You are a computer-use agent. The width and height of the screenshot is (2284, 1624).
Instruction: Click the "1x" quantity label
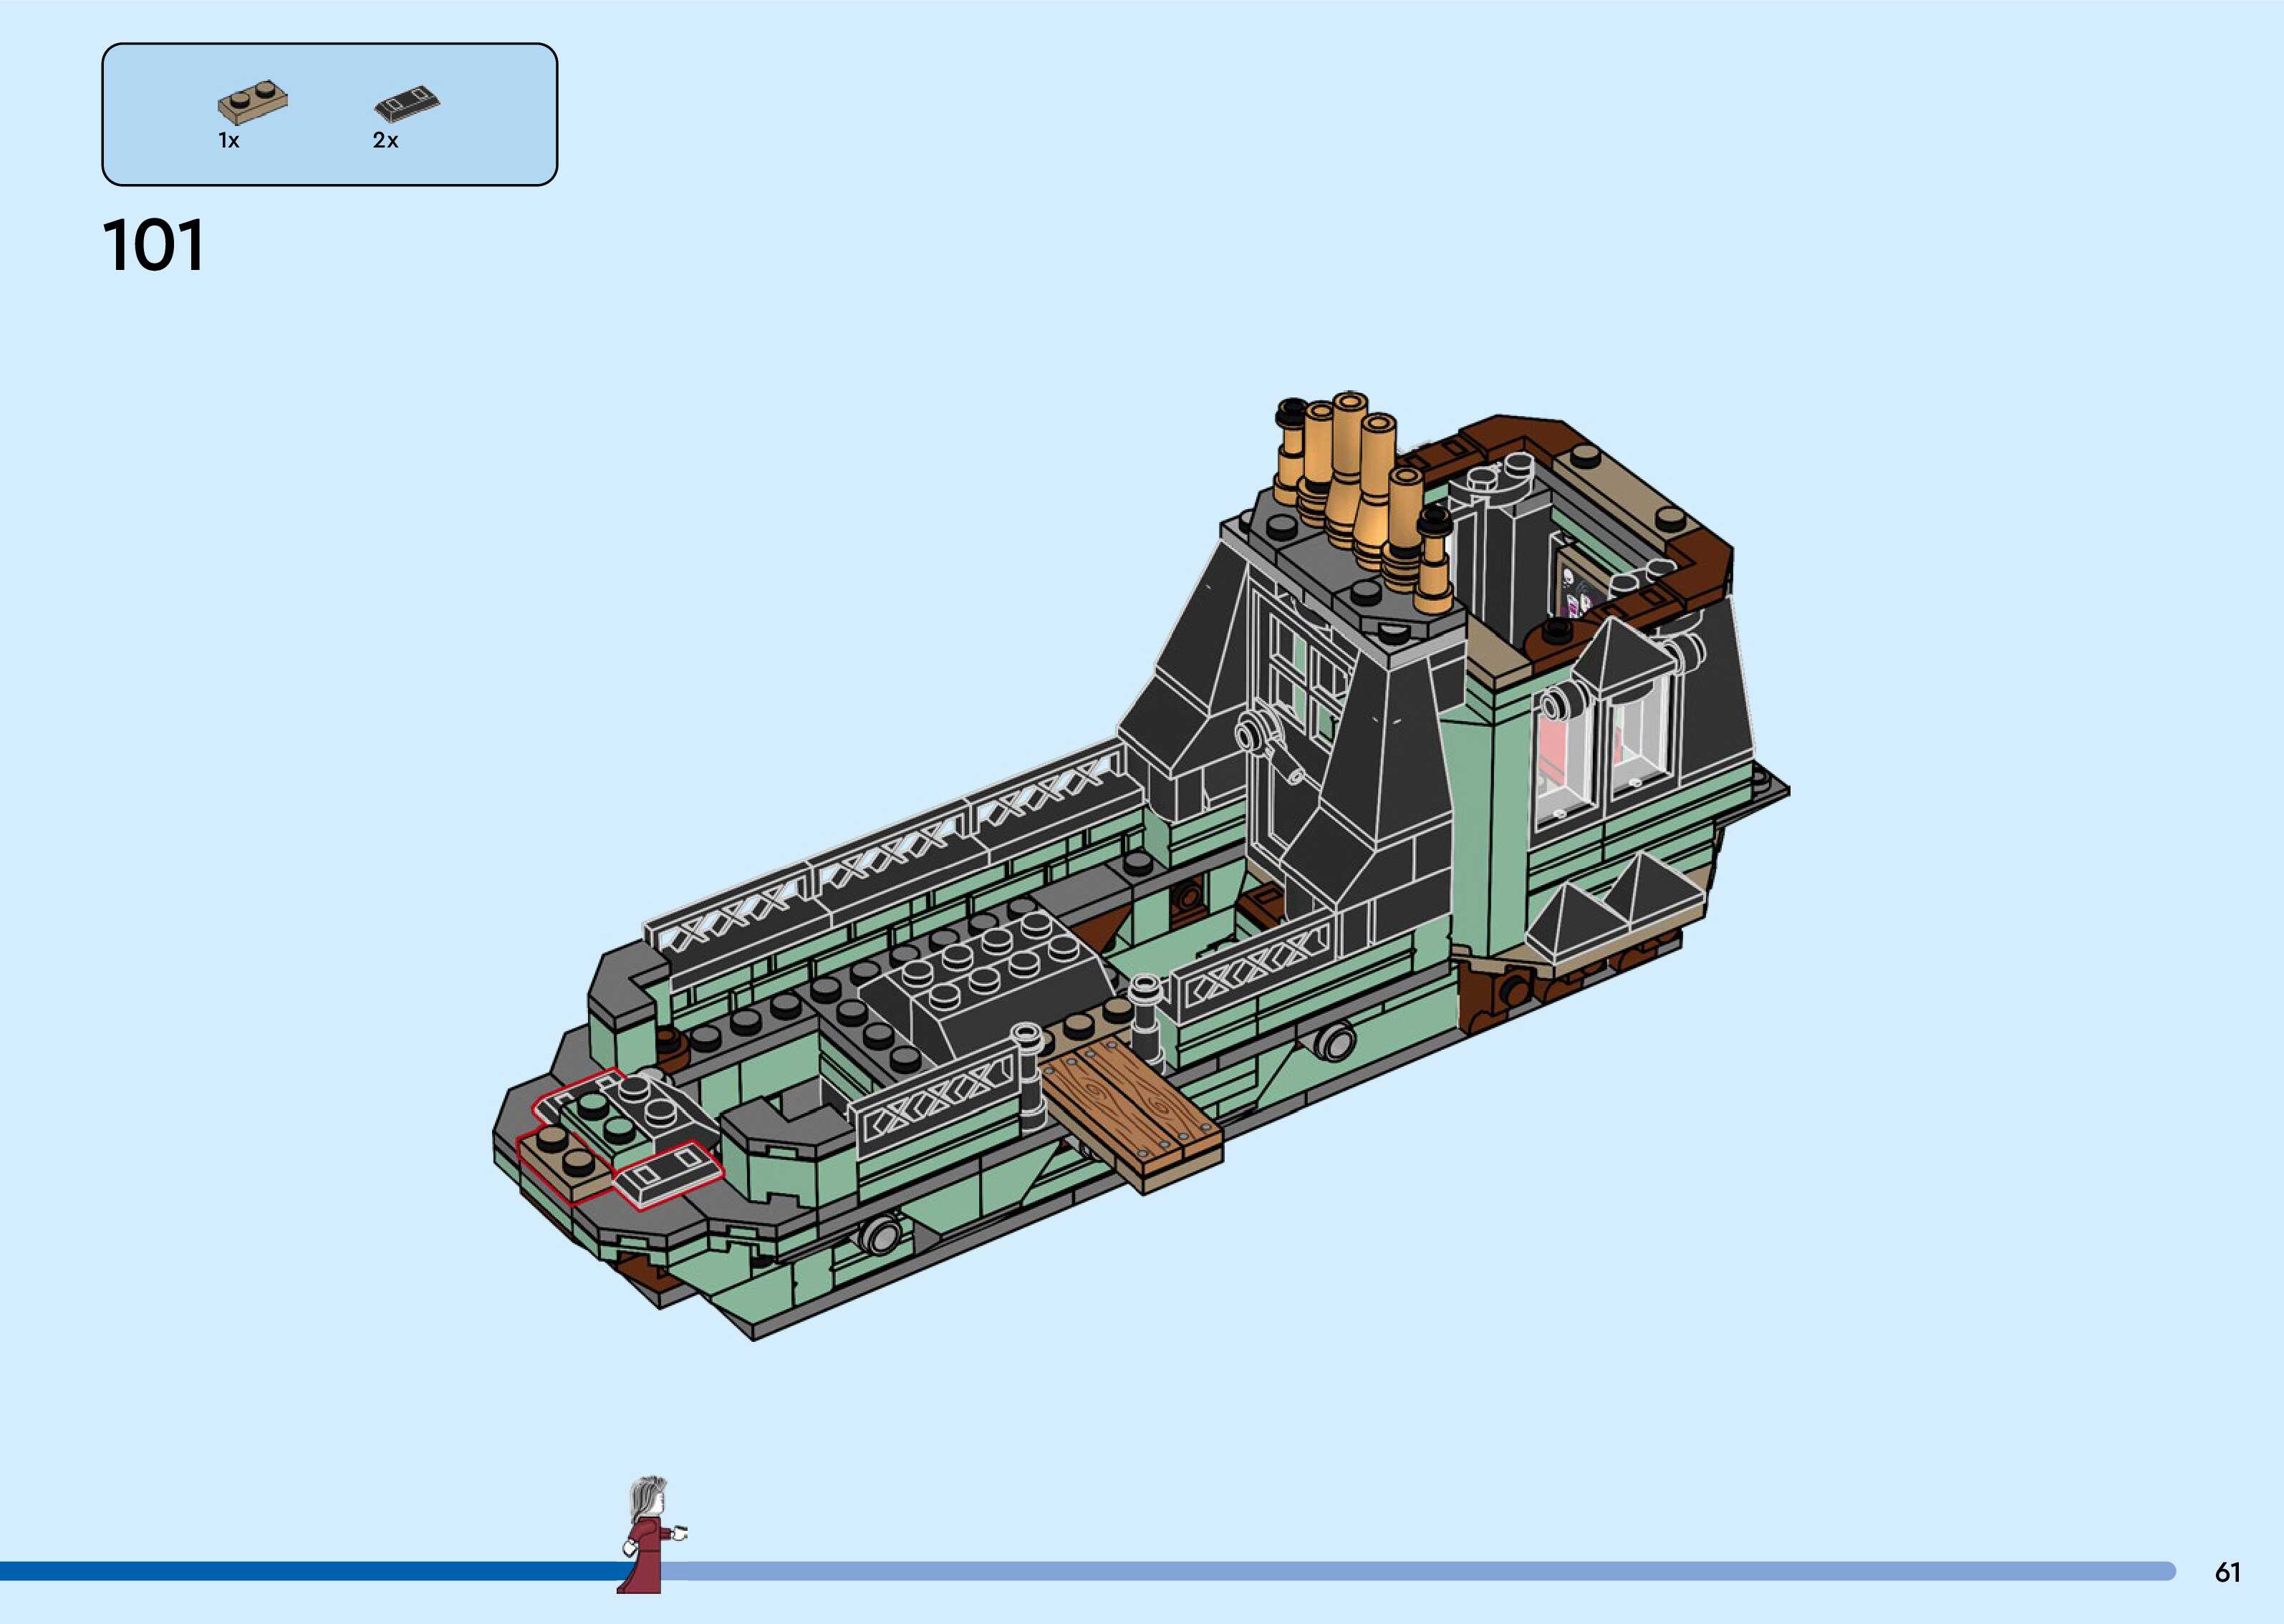229,141
